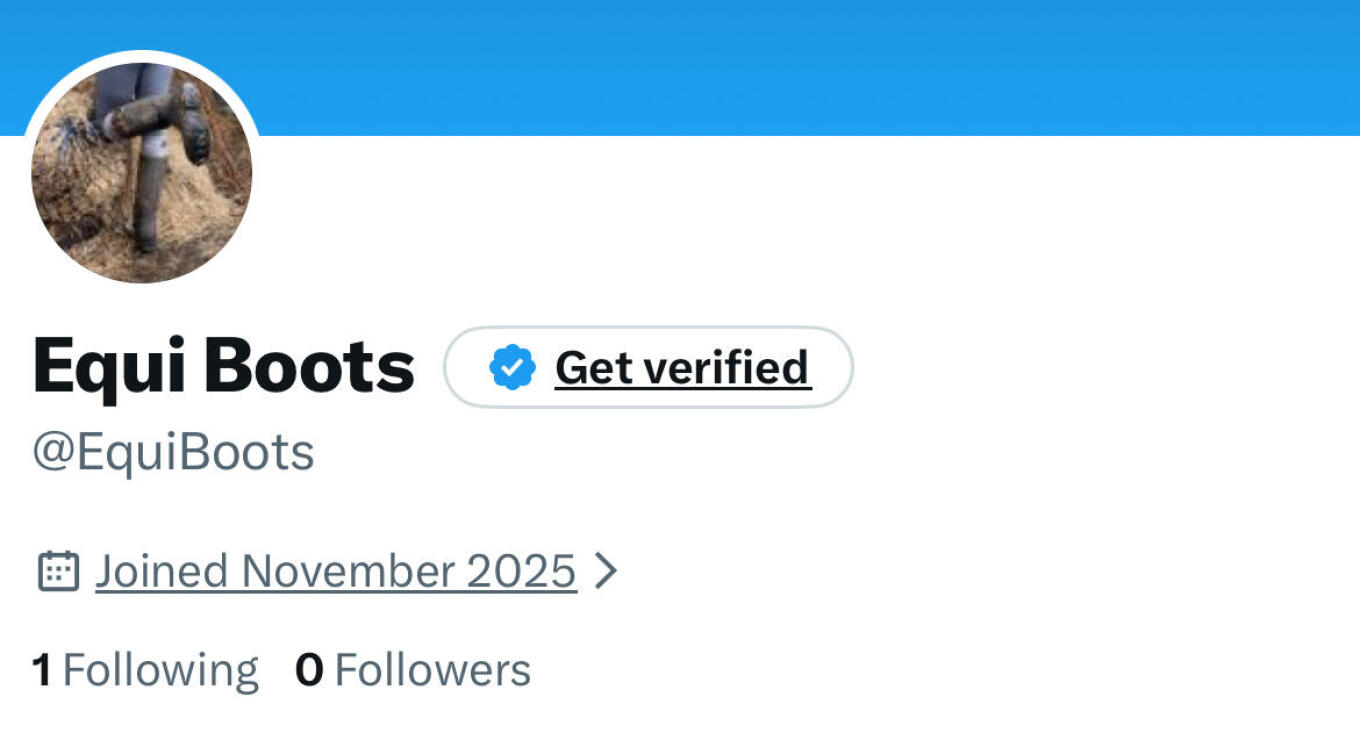Open the "Joined November 2025" link
Screen dimensions: 1360x740
tap(336, 571)
